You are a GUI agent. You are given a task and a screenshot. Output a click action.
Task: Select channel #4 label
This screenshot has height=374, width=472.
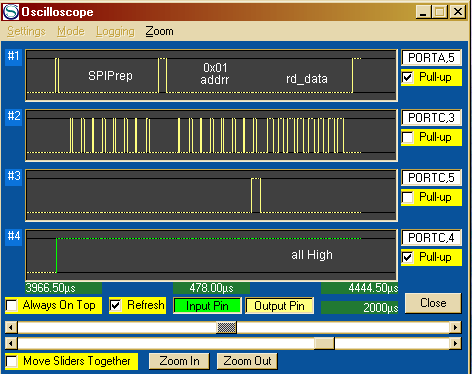pos(13,236)
